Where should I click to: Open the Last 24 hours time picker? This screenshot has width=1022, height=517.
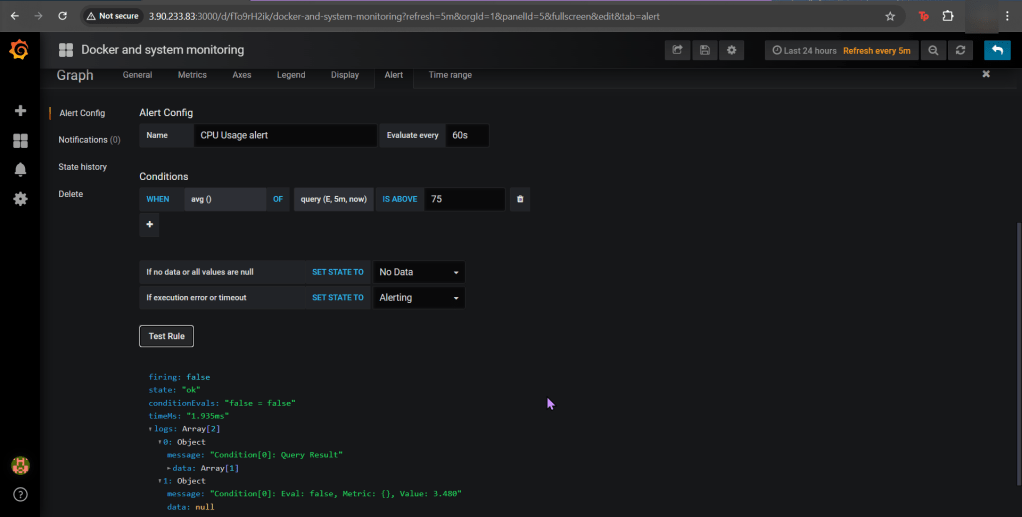point(803,50)
